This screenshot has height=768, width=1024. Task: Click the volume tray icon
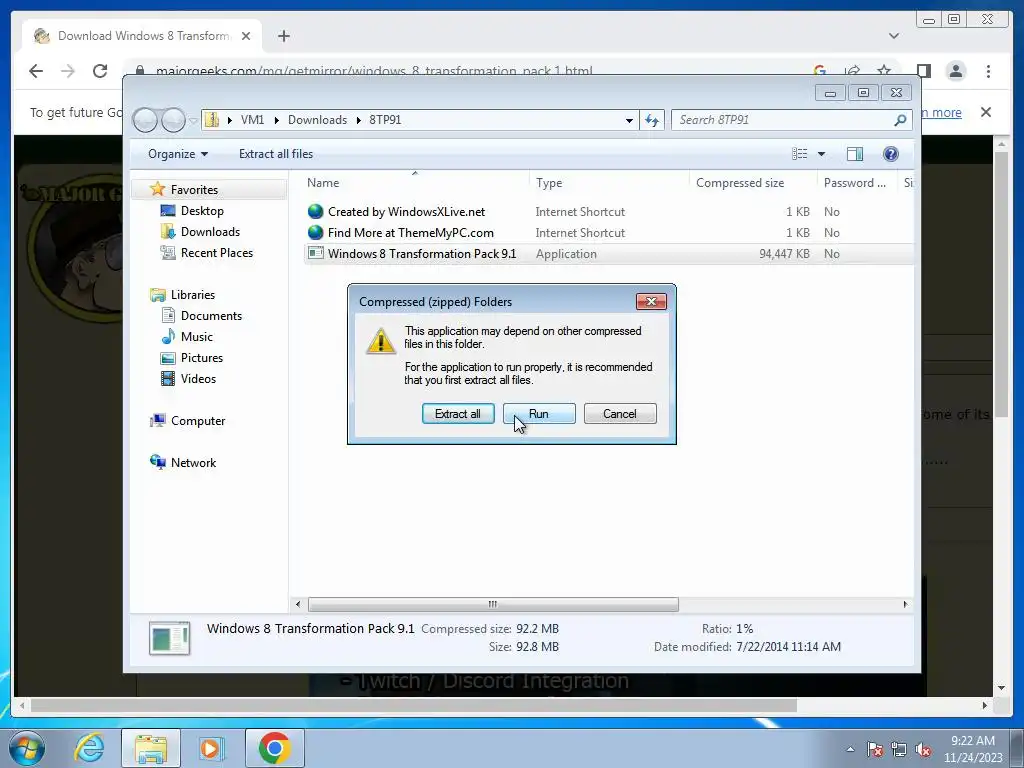click(x=923, y=750)
